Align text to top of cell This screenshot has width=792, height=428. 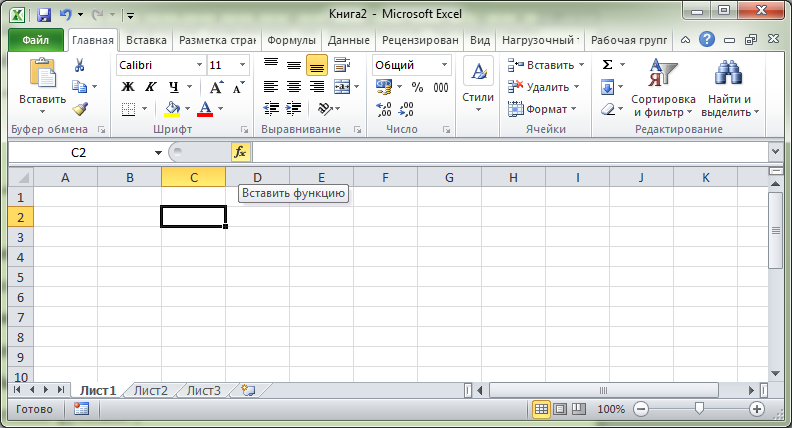(x=271, y=65)
